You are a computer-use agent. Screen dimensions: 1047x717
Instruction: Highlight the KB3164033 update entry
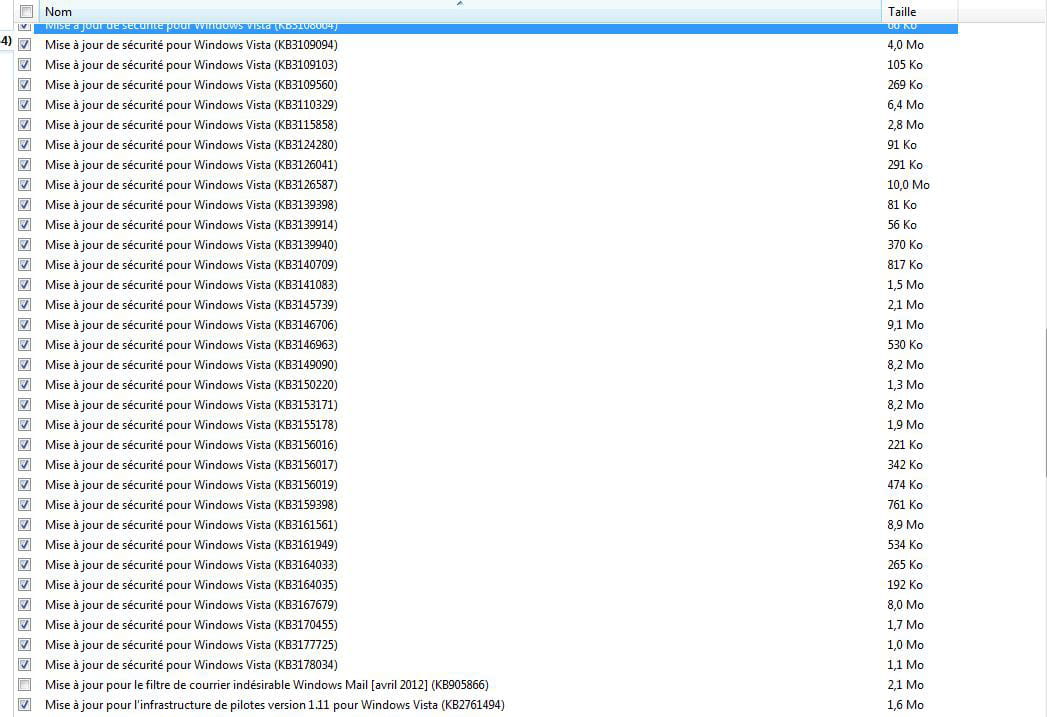coord(191,565)
